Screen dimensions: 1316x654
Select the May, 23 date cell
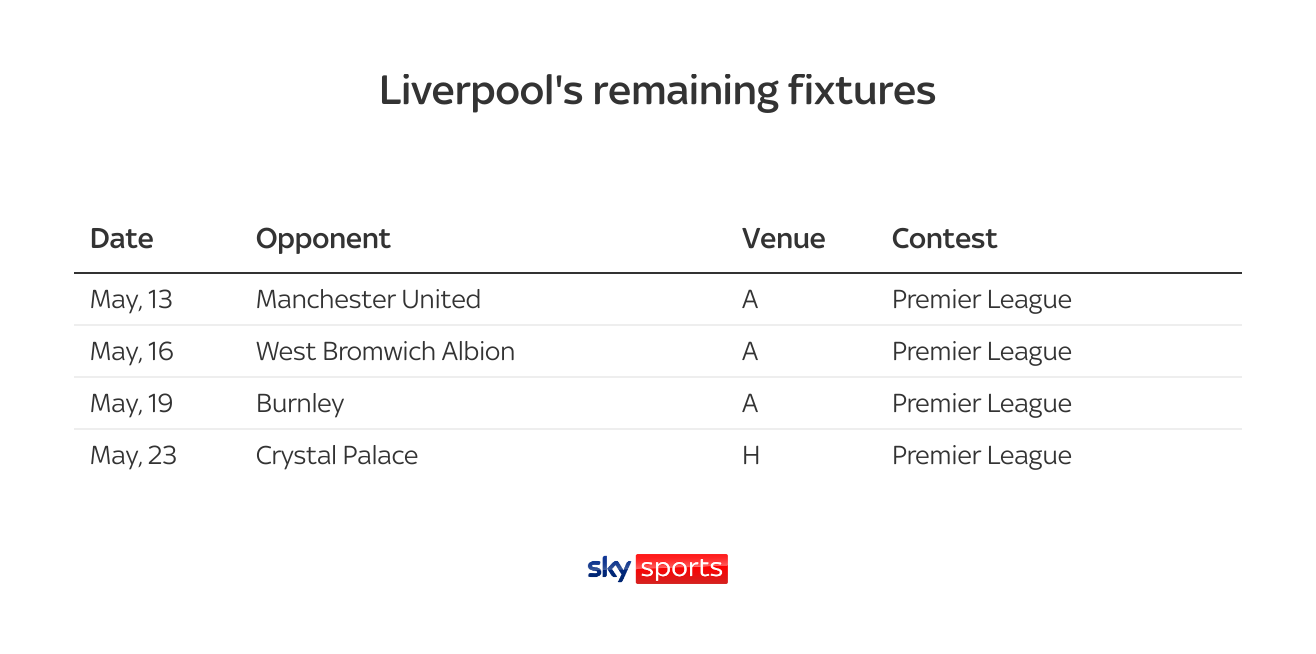pyautogui.click(x=133, y=456)
